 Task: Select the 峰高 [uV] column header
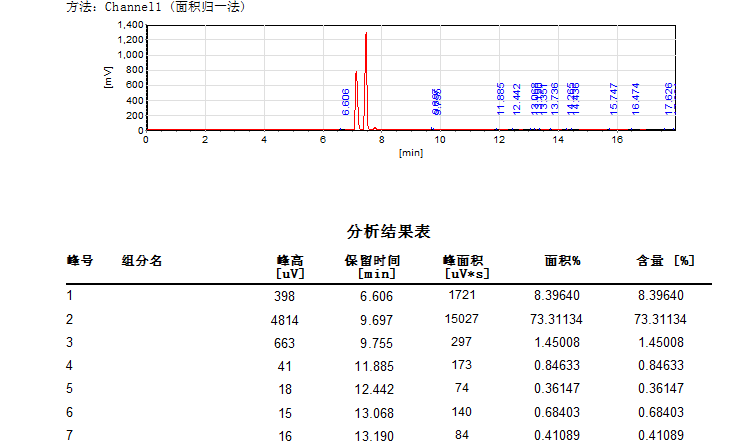(x=290, y=267)
